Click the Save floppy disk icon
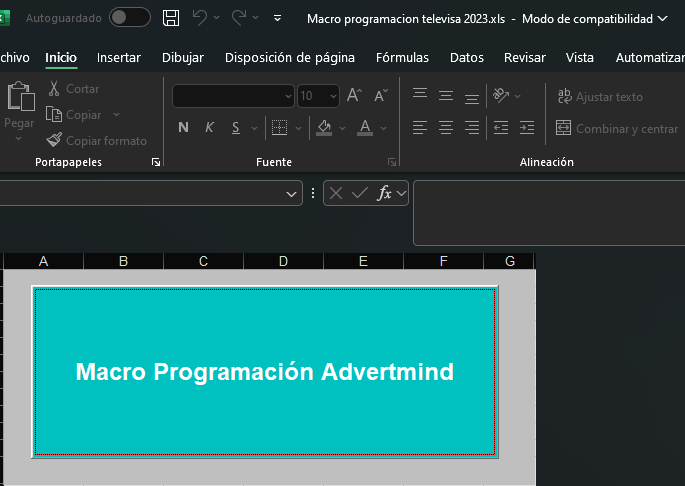The width and height of the screenshot is (685, 486). [171, 18]
